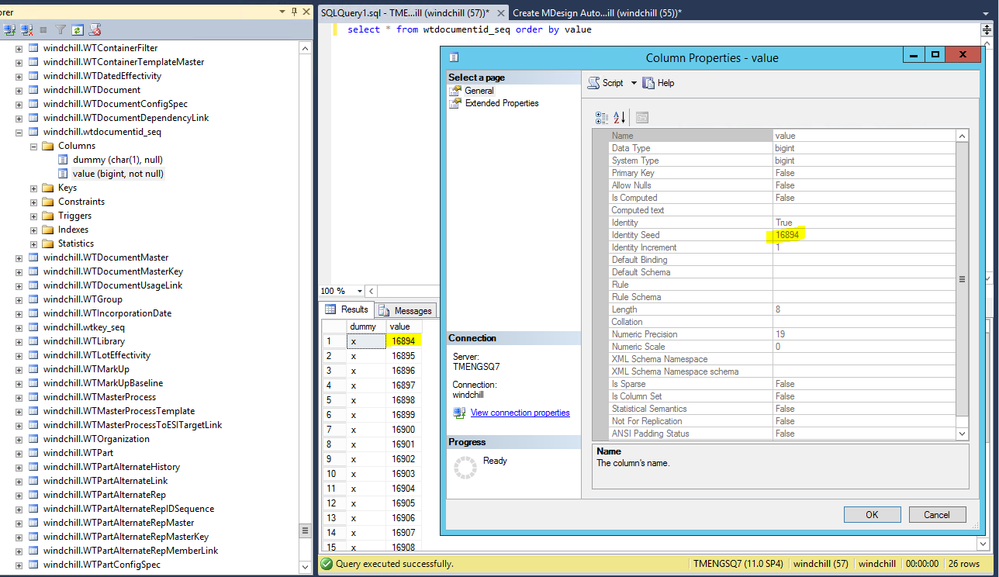Click the Connect icon in Object Explorer toolbar
The width and height of the screenshot is (999, 577).
8,31
